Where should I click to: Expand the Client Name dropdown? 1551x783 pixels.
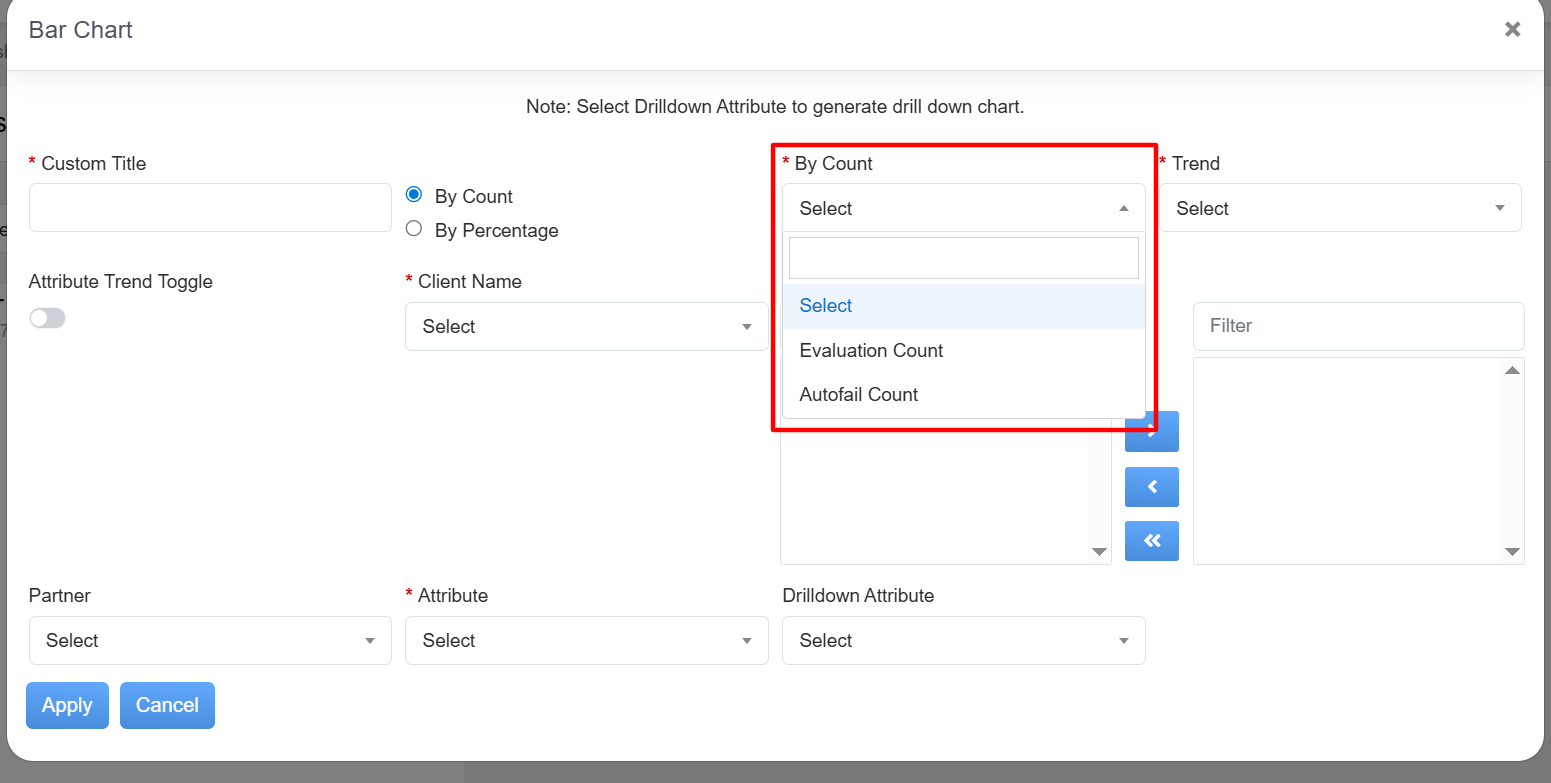point(586,327)
